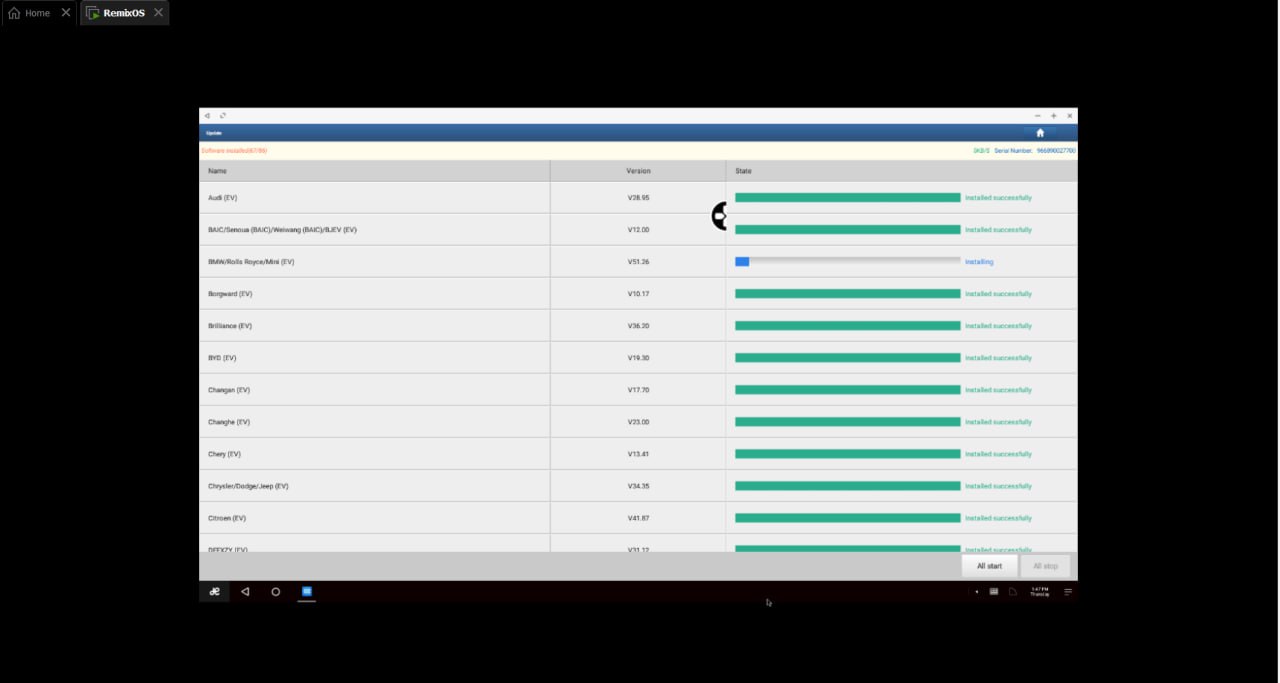Screen dimensions: 1280x683
Task: Click the Update title in header
Action: 214,133
